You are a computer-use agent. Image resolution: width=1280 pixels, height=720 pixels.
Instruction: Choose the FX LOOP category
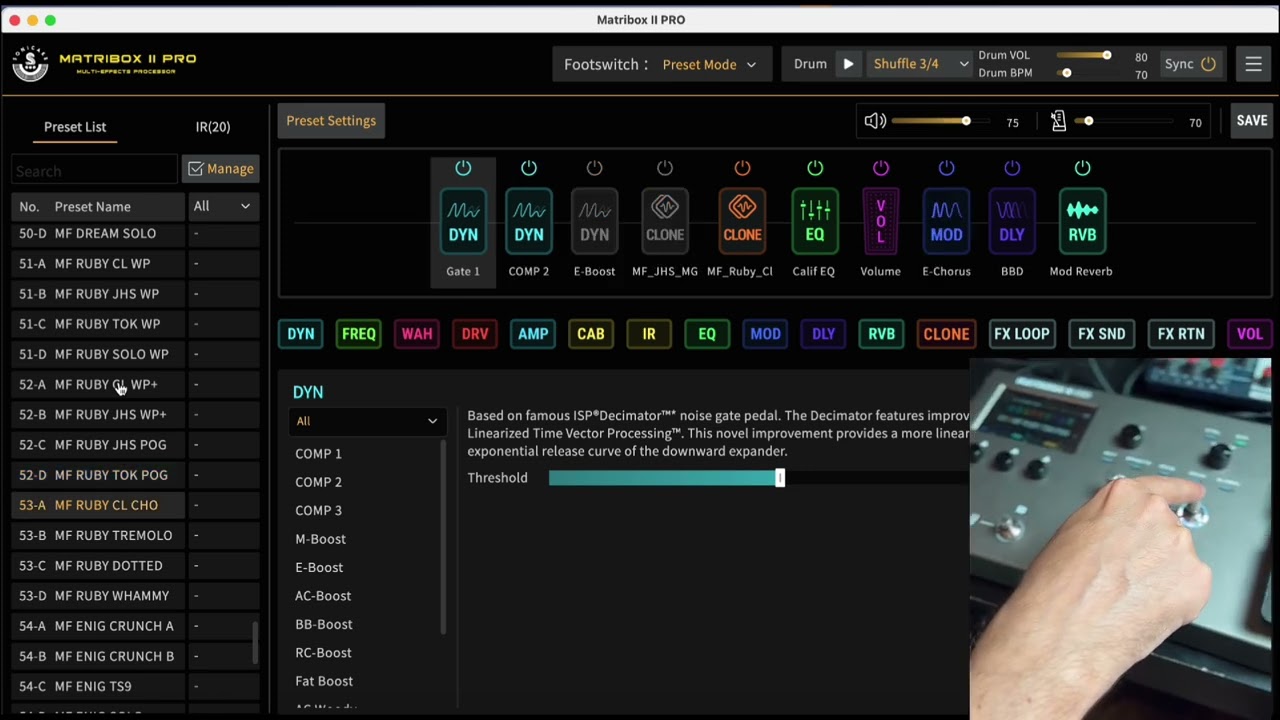[1022, 334]
